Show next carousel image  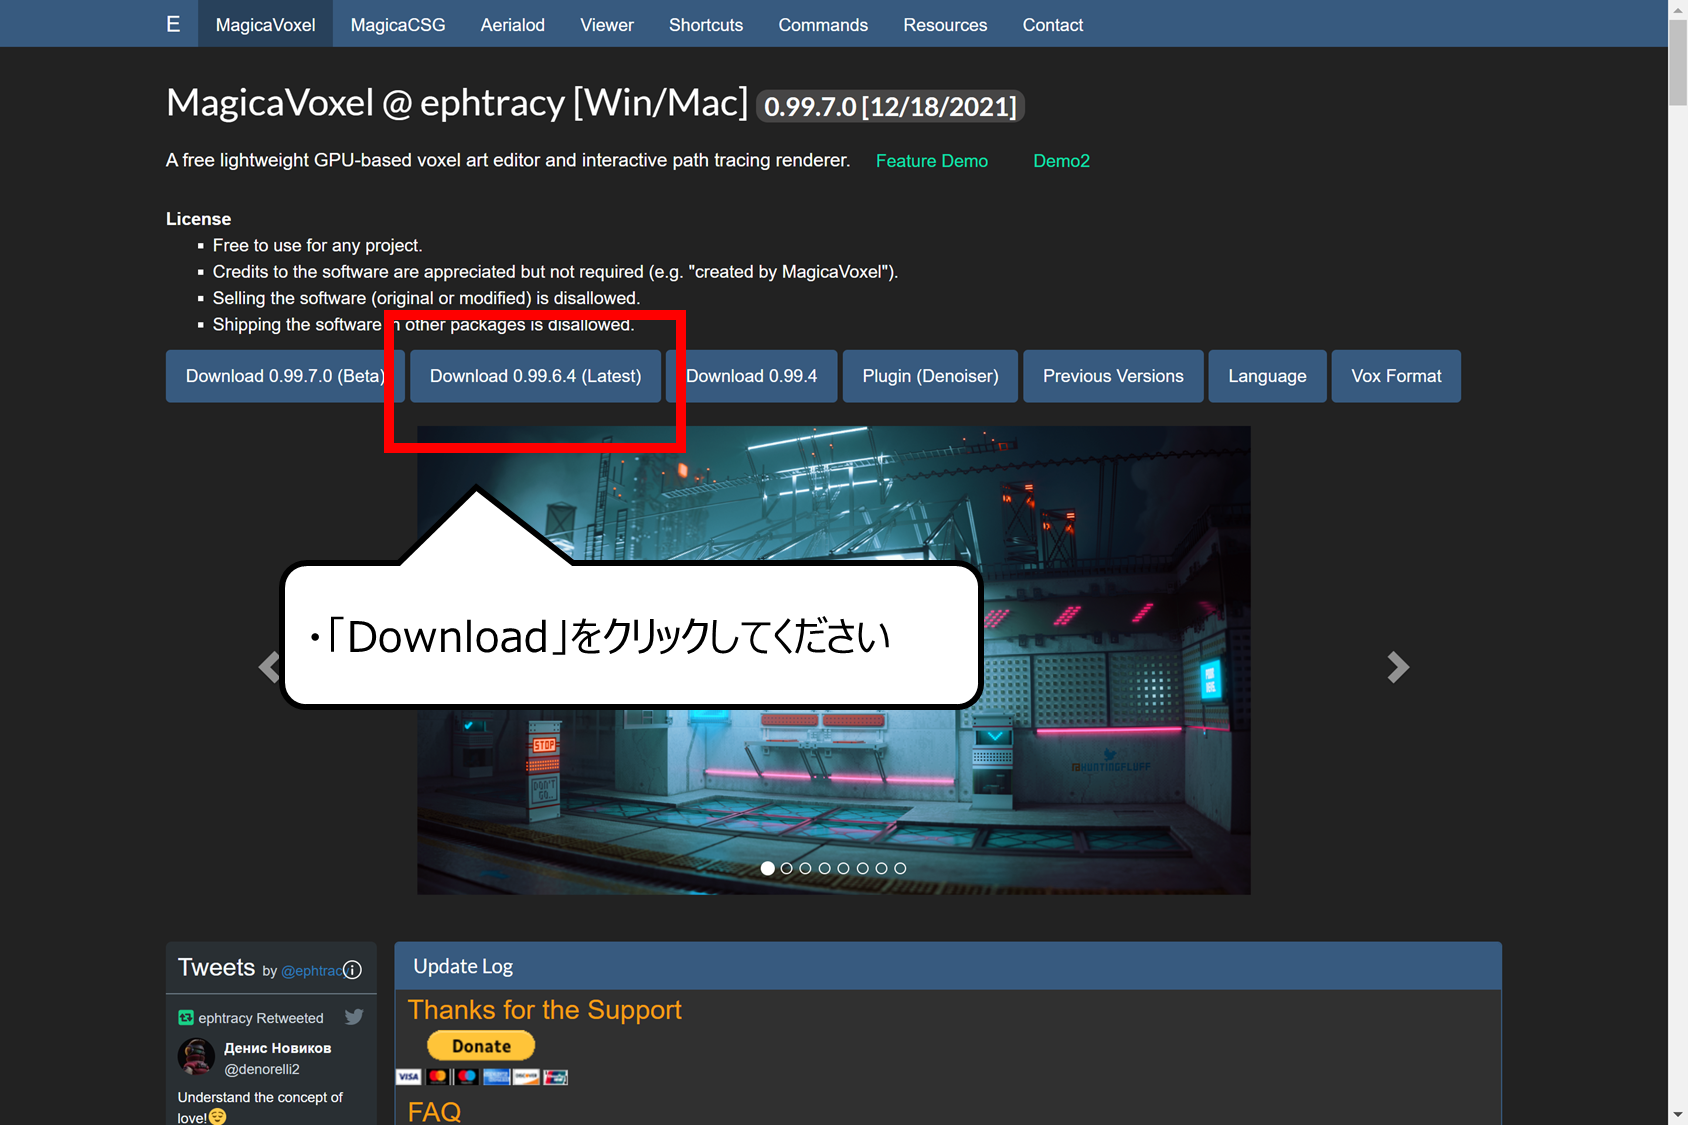(1398, 667)
